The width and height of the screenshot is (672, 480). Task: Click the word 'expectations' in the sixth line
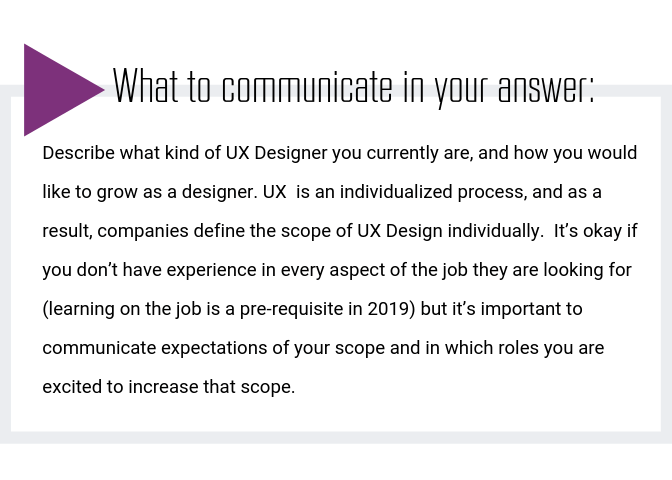(x=214, y=348)
